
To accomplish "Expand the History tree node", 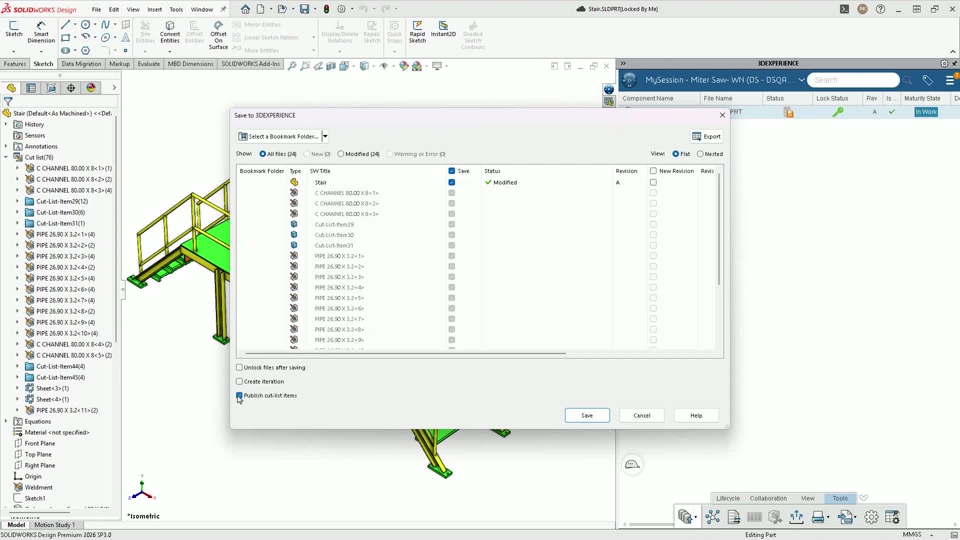I will click(x=6, y=124).
